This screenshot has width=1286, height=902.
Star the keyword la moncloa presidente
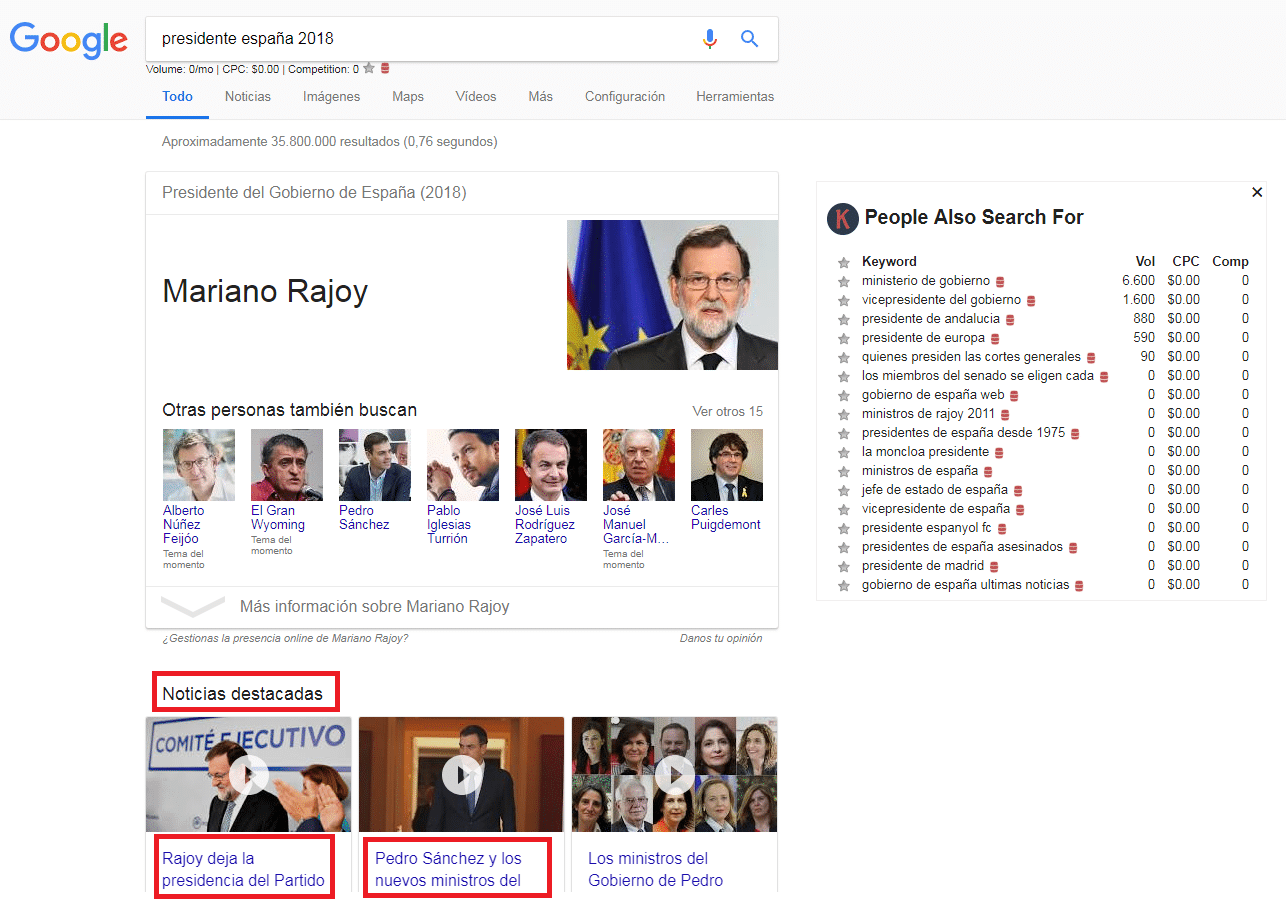pos(844,452)
